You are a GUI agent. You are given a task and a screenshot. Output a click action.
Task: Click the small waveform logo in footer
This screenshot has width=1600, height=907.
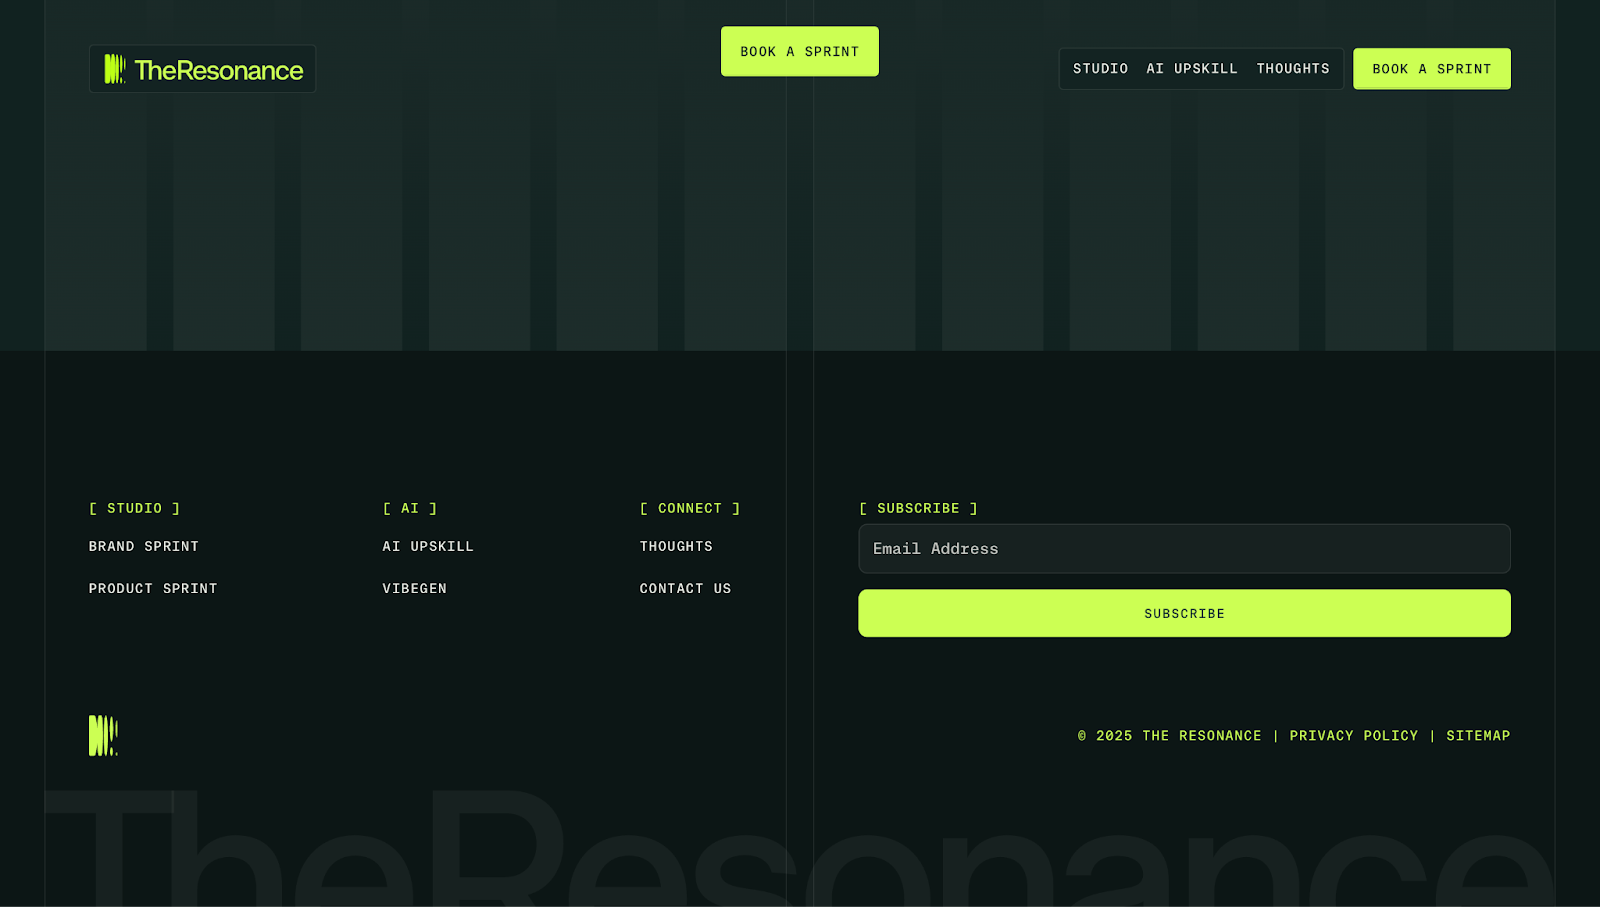click(102, 734)
